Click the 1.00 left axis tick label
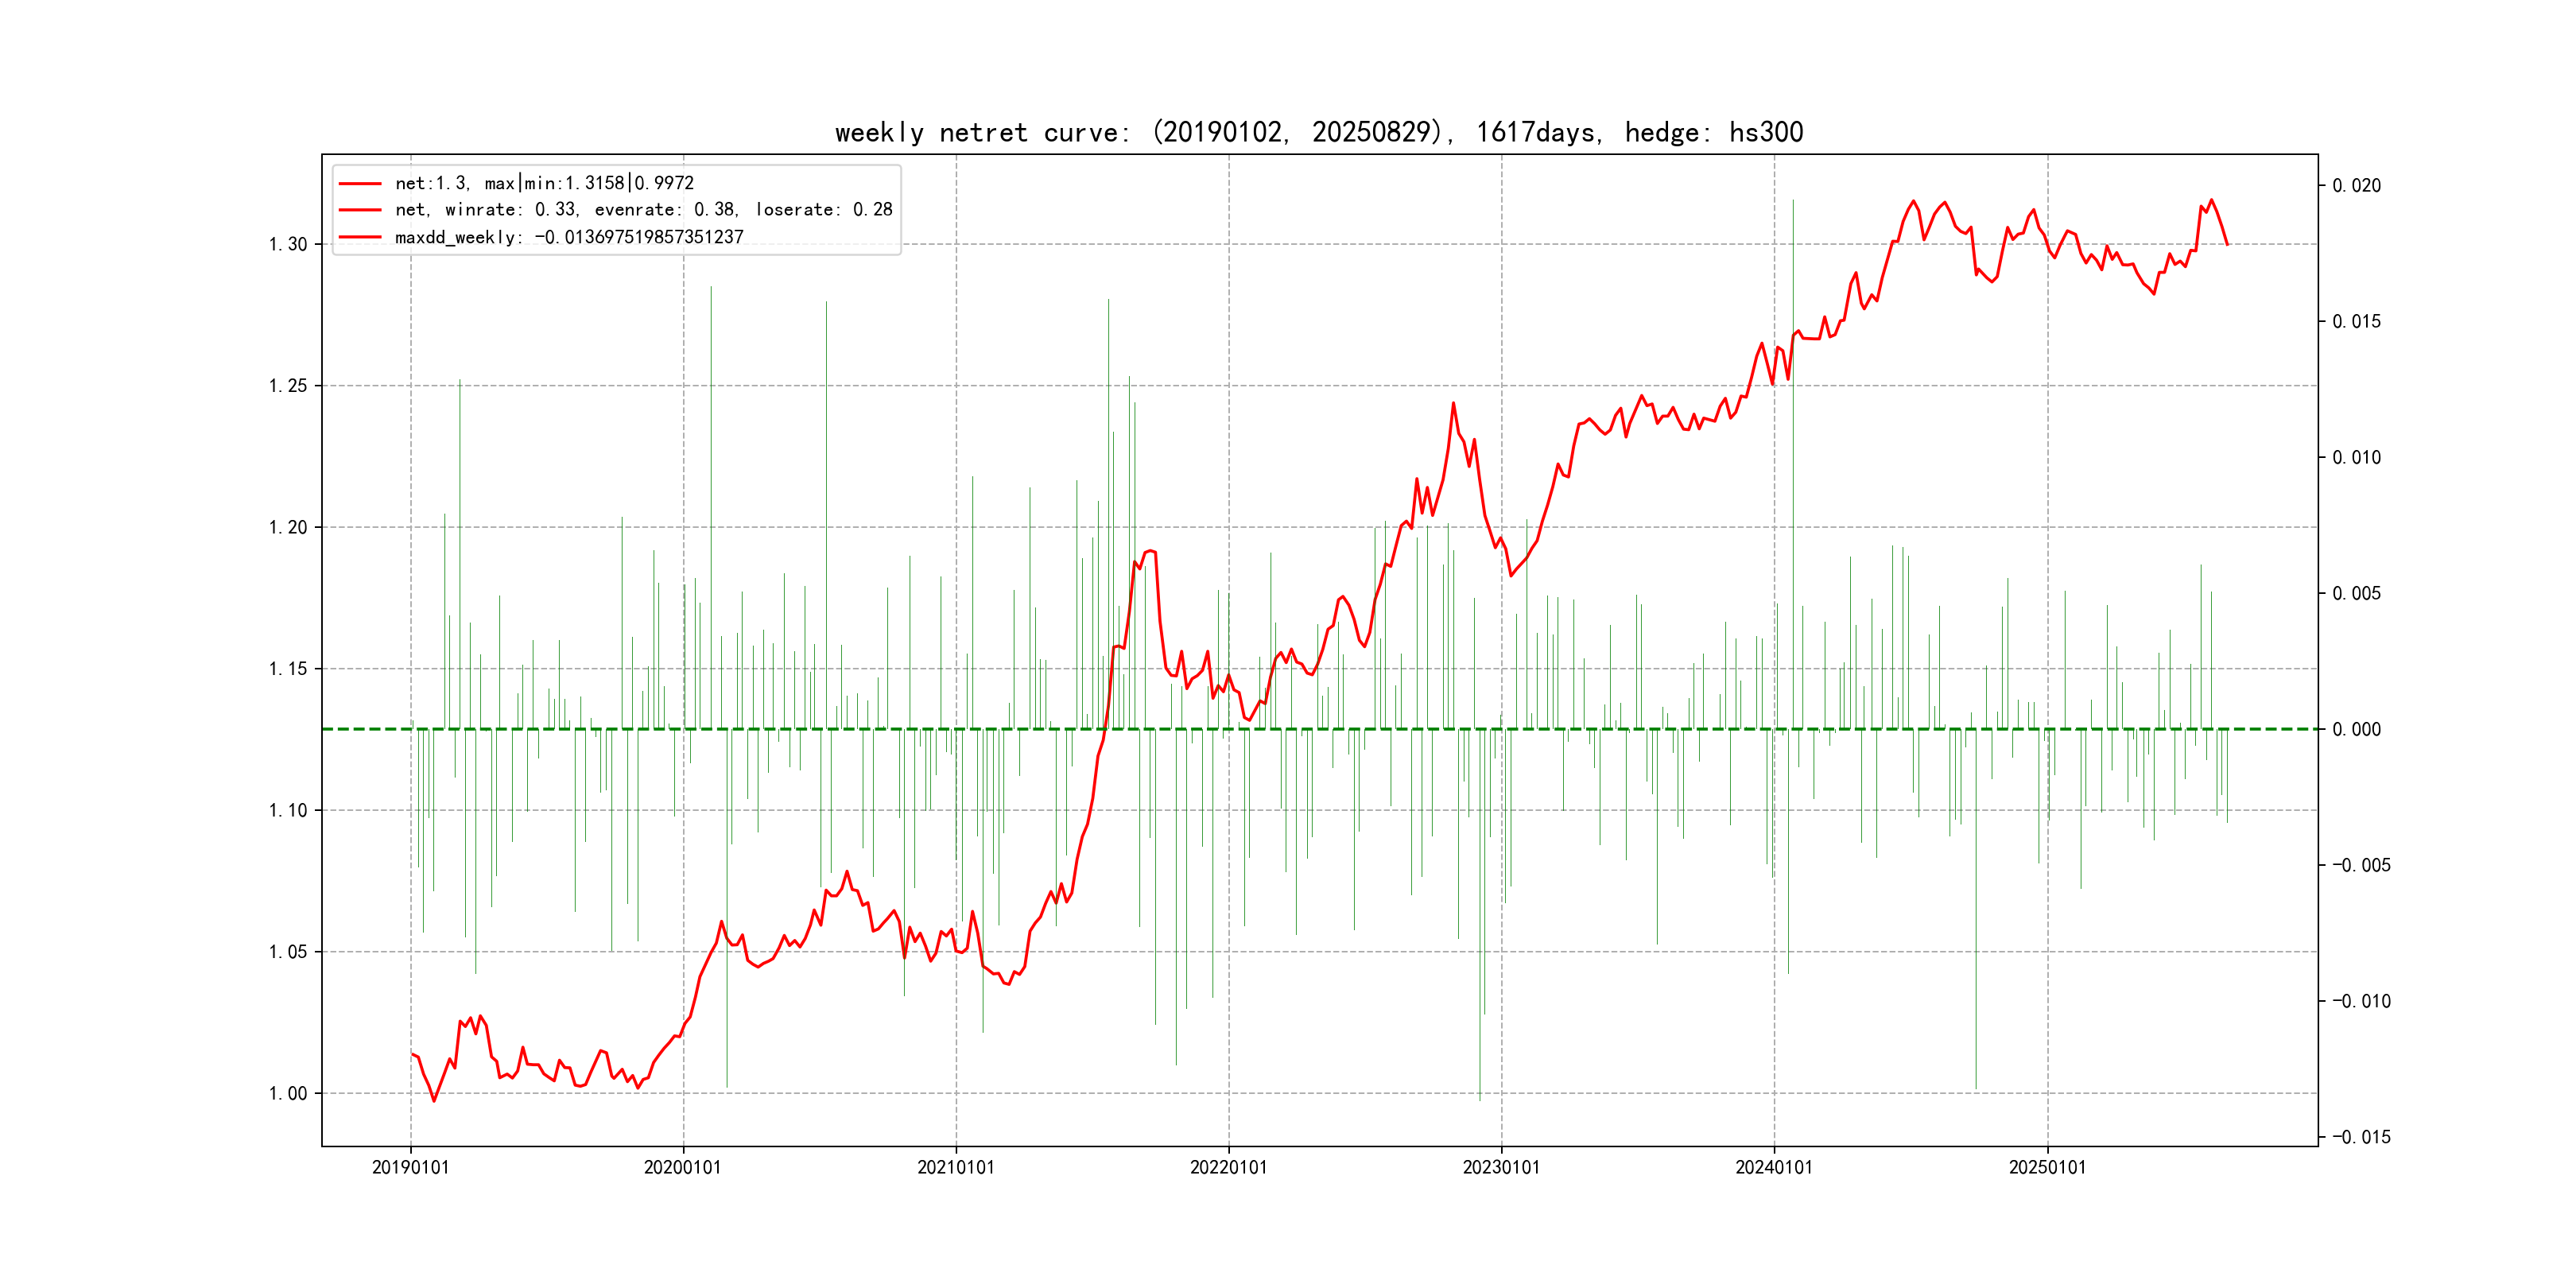 (288, 1093)
